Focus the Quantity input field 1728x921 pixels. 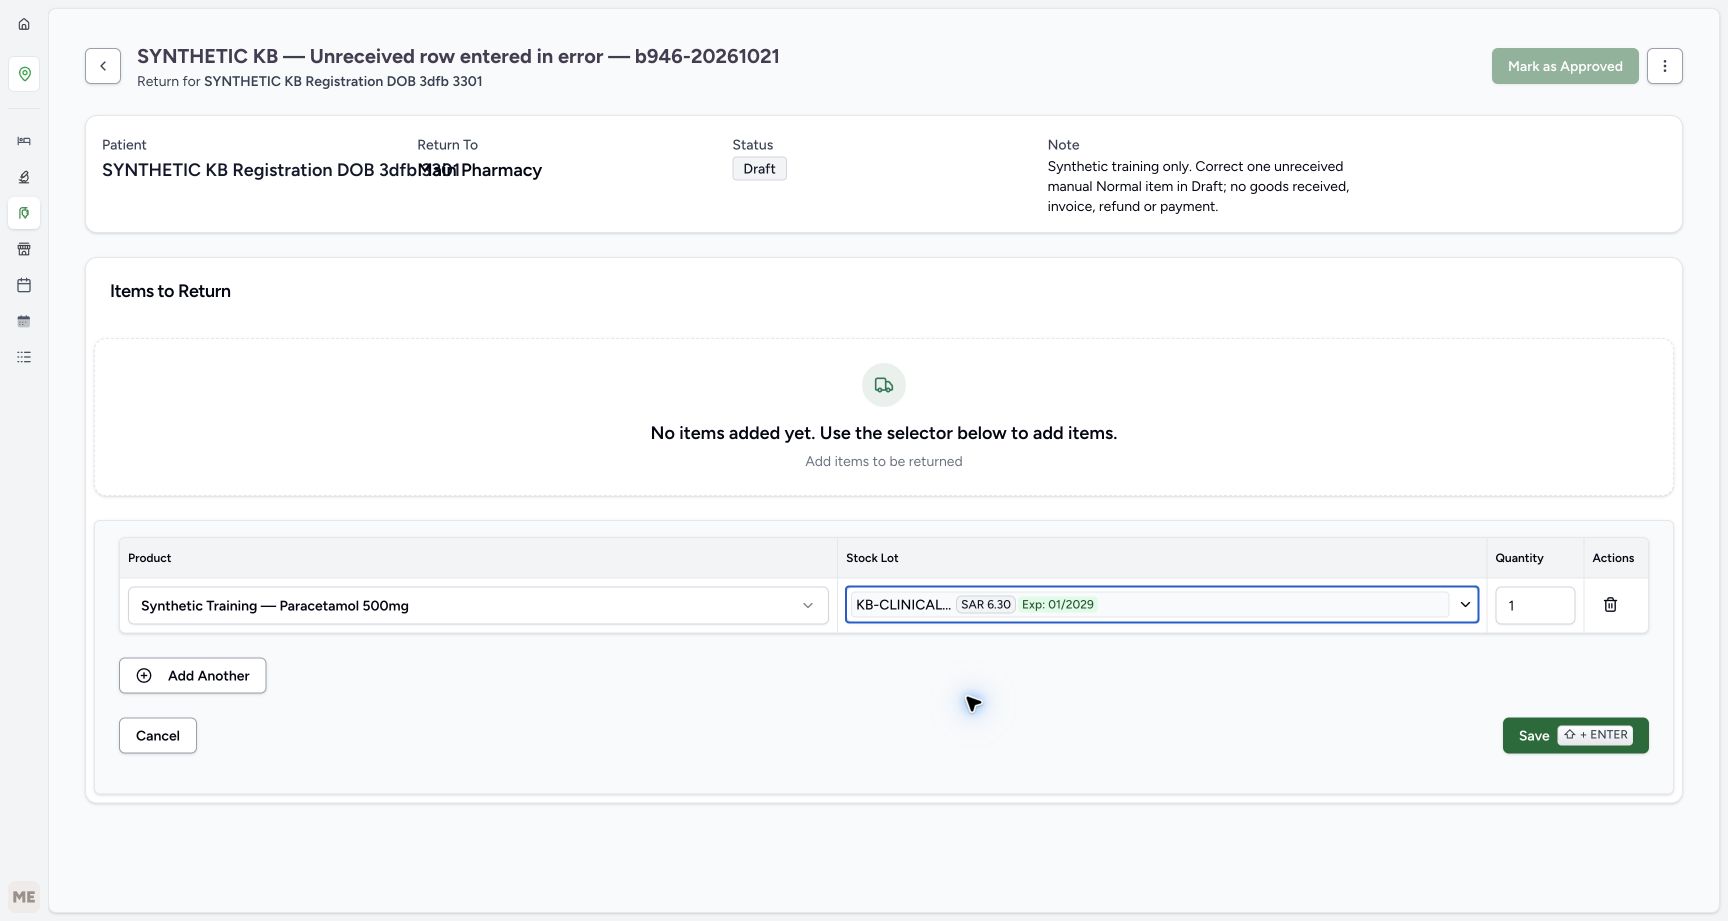pyautogui.click(x=1535, y=606)
